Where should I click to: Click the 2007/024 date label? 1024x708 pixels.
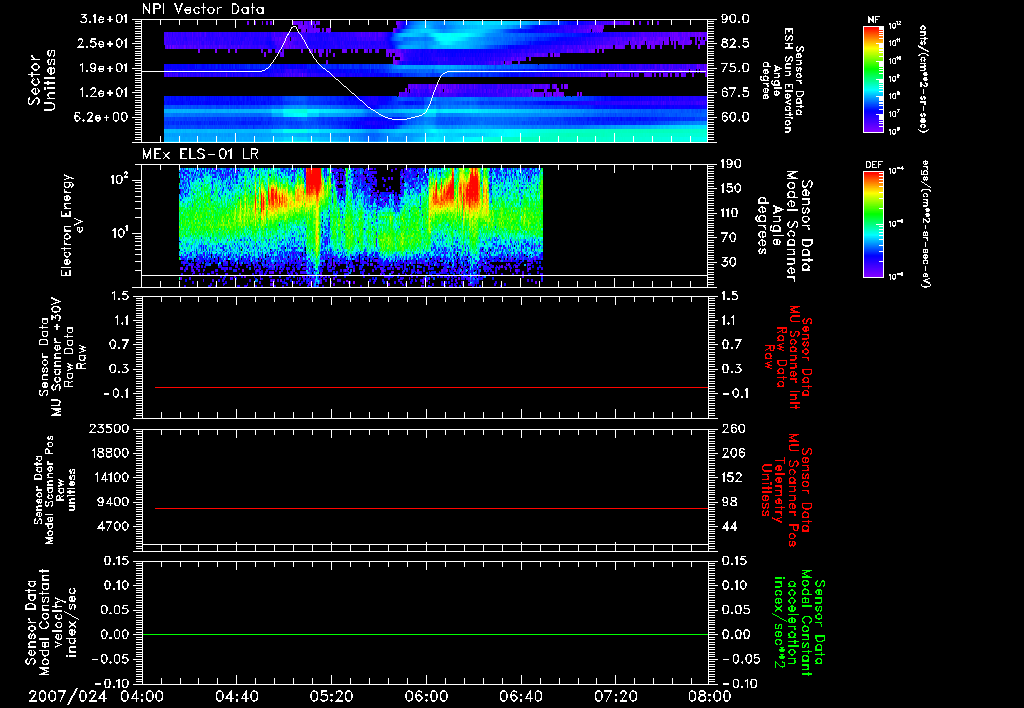click(x=67, y=696)
